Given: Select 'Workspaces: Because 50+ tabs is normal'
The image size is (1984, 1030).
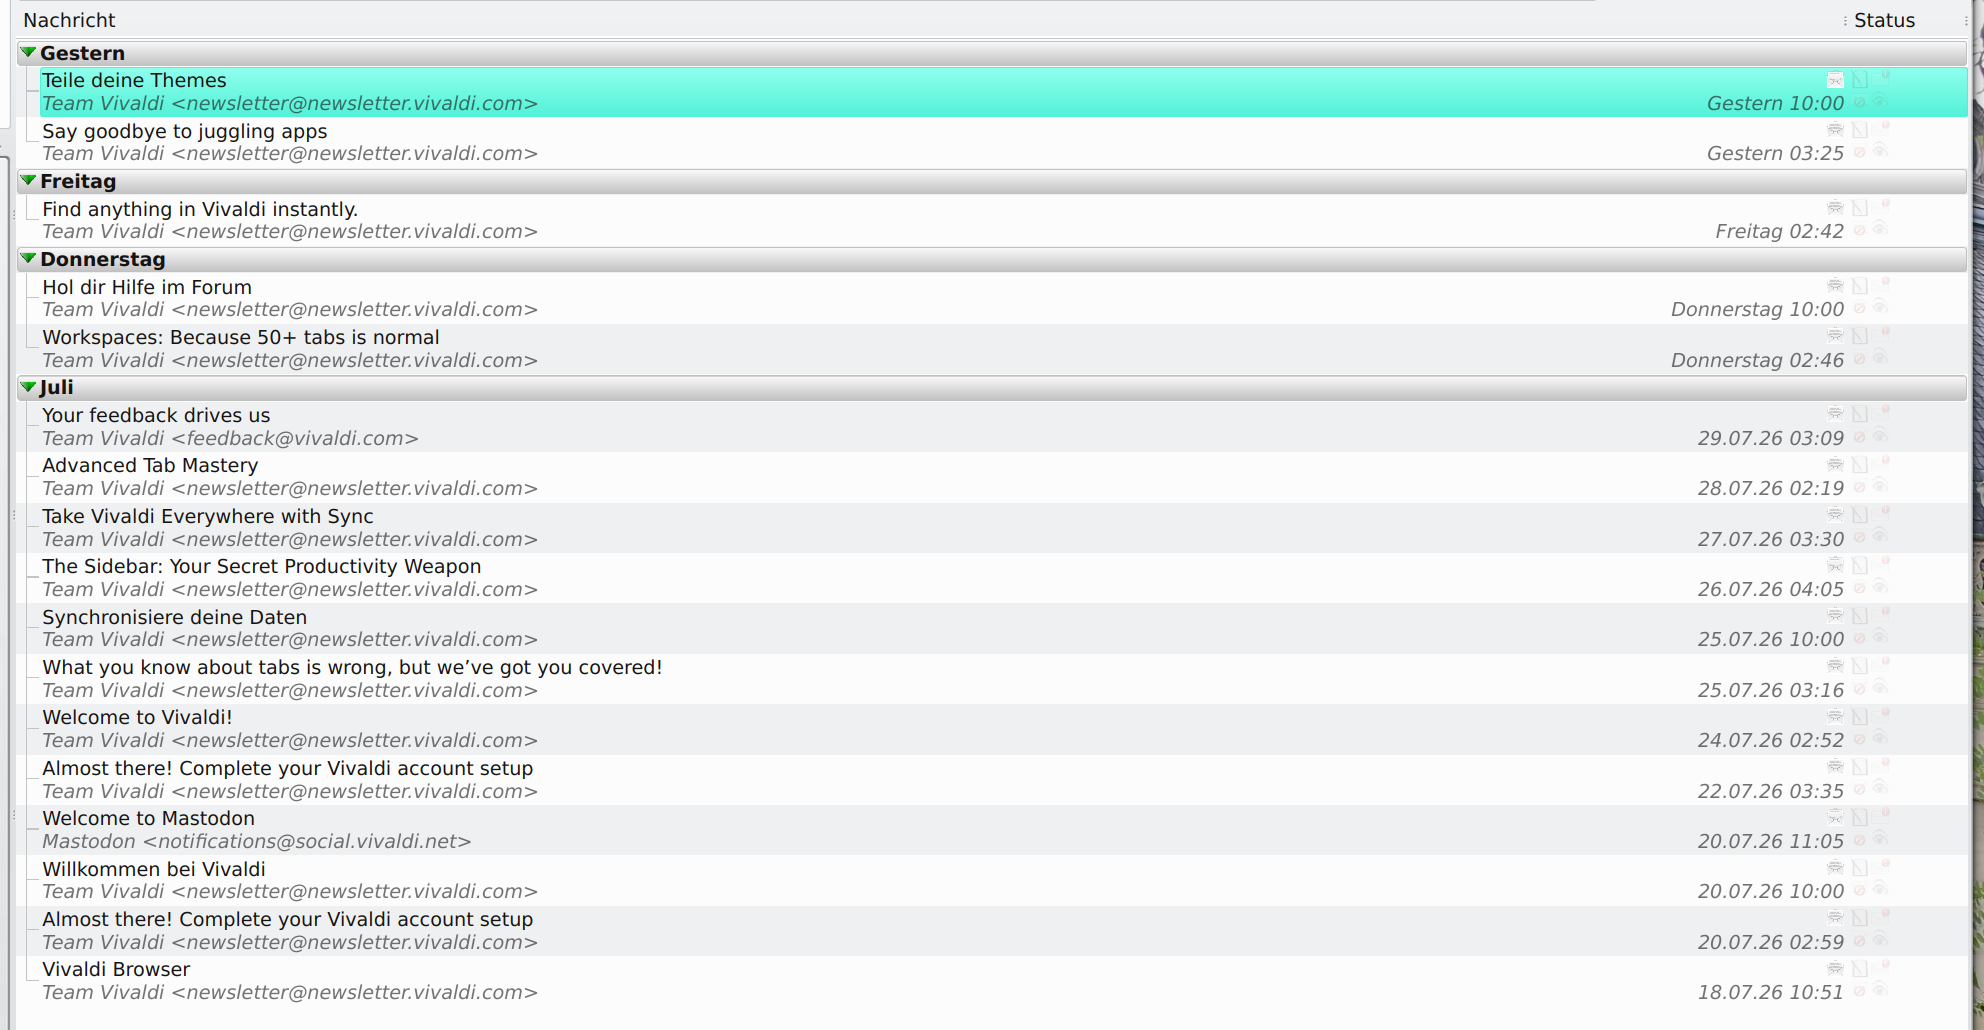Looking at the screenshot, I should click(x=241, y=337).
